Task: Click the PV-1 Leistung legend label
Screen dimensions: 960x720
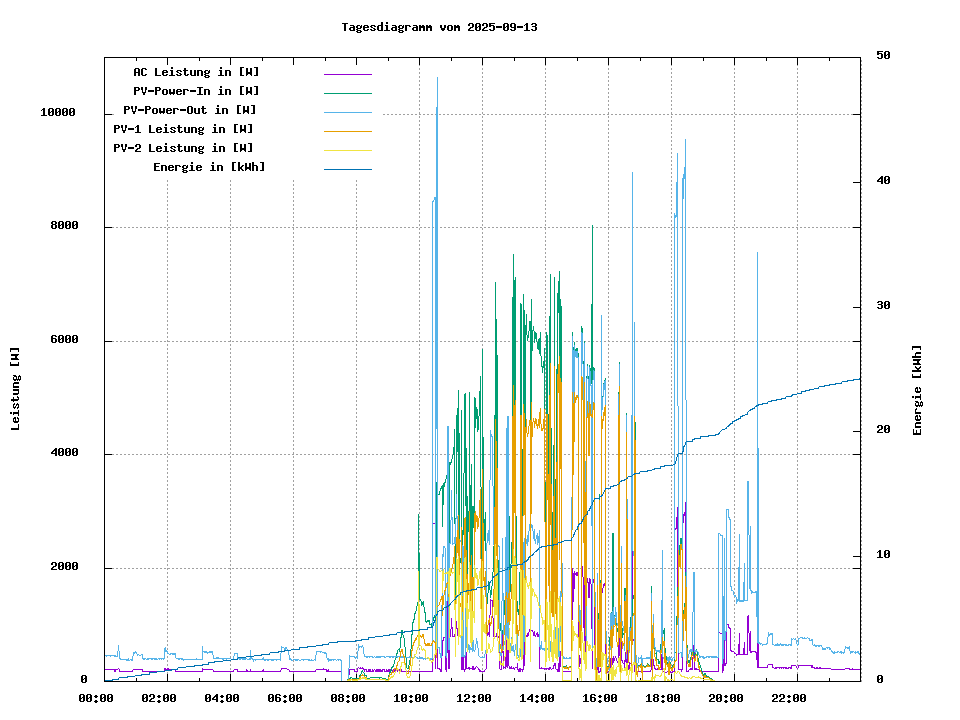Action: [x=183, y=129]
